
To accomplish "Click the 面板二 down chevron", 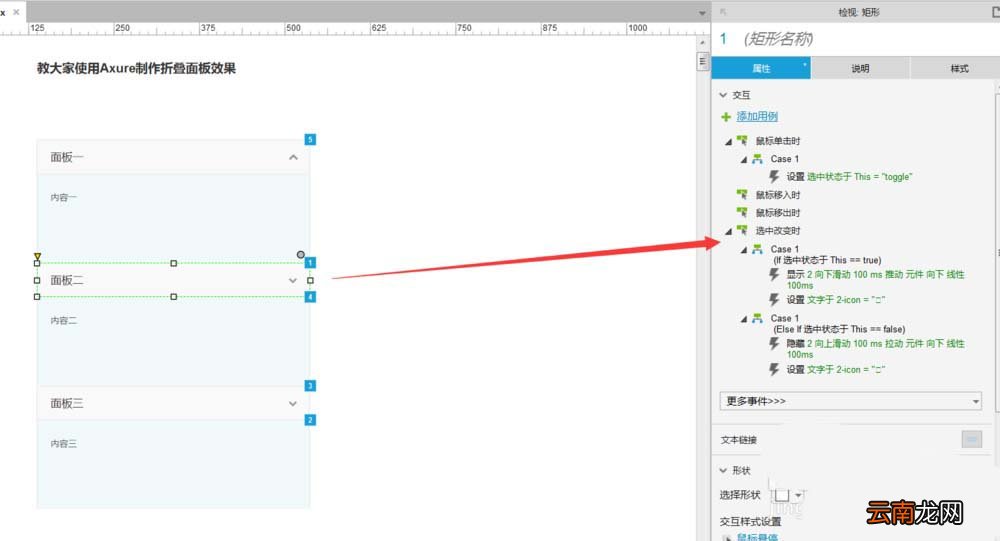I will tap(293, 280).
